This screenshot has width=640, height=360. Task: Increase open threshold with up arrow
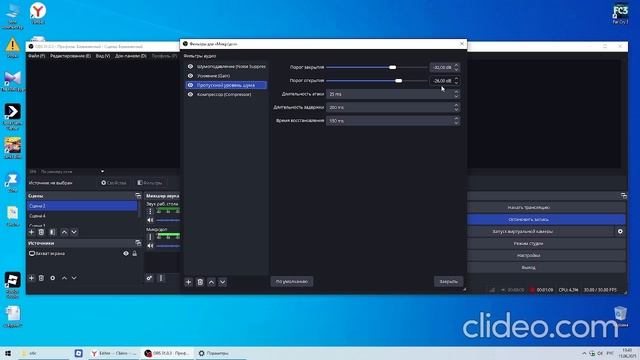tap(456, 79)
